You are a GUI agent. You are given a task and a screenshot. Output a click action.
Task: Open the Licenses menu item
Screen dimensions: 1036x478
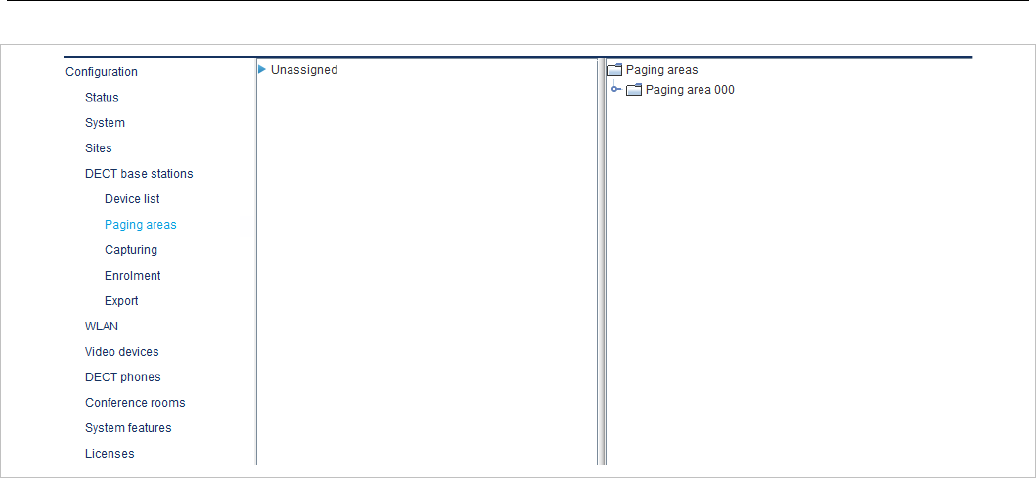click(x=110, y=454)
